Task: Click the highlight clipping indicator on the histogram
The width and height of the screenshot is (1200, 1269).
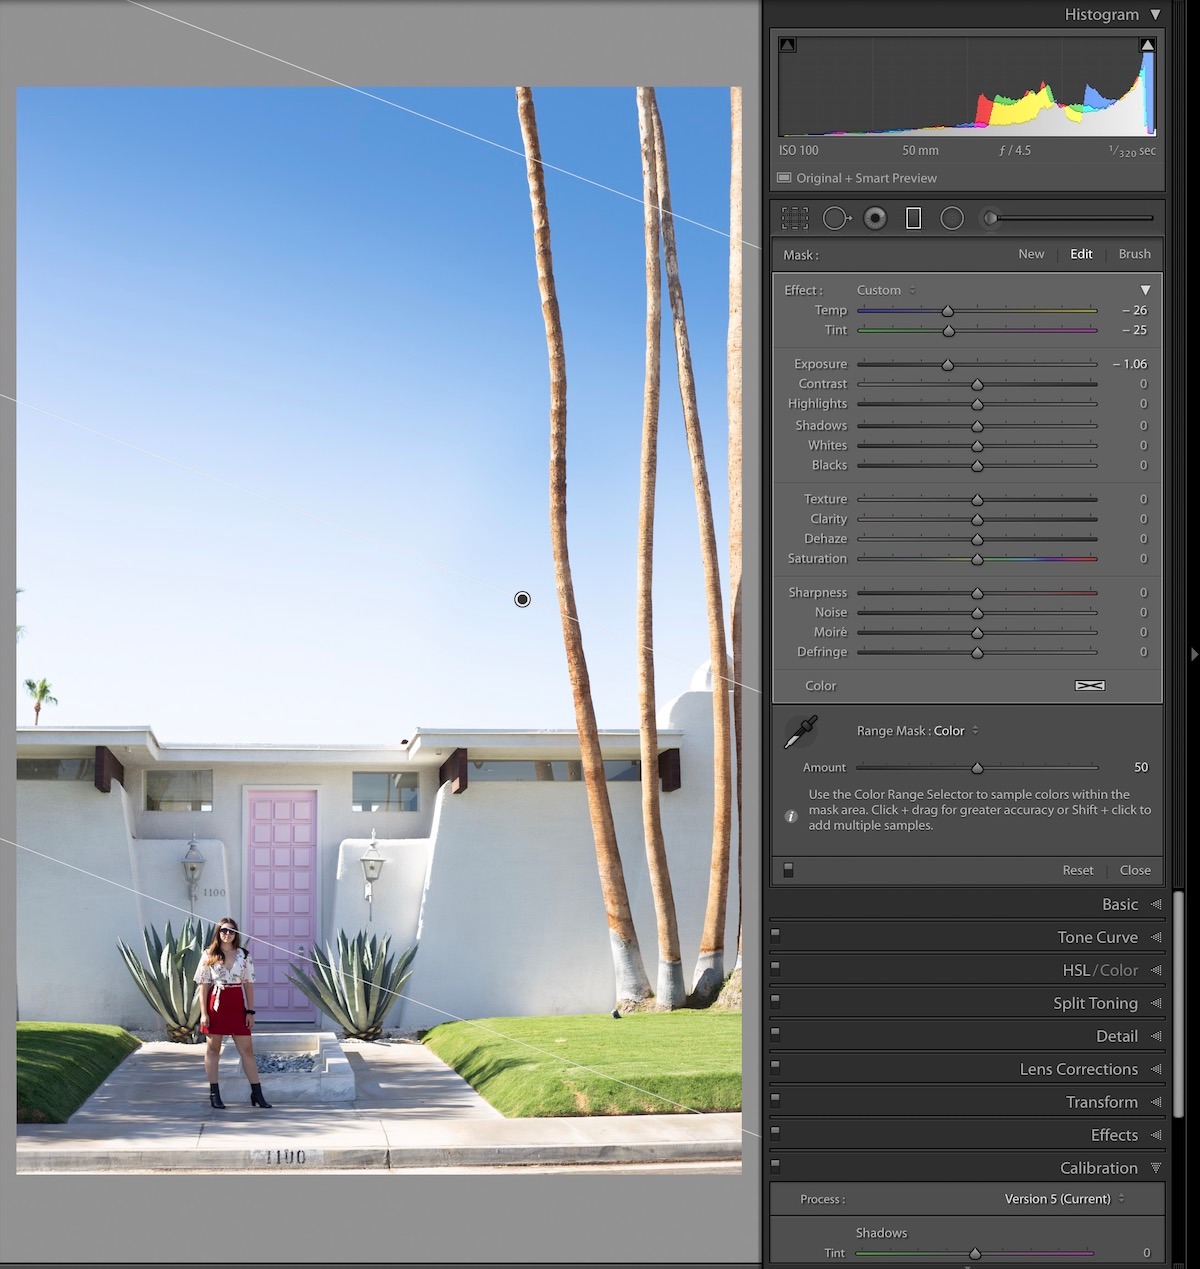Action: pyautogui.click(x=1146, y=43)
